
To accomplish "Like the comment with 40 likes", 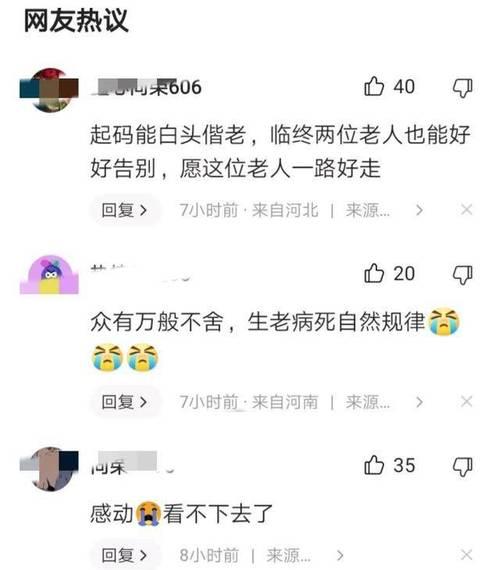I will pos(374,87).
